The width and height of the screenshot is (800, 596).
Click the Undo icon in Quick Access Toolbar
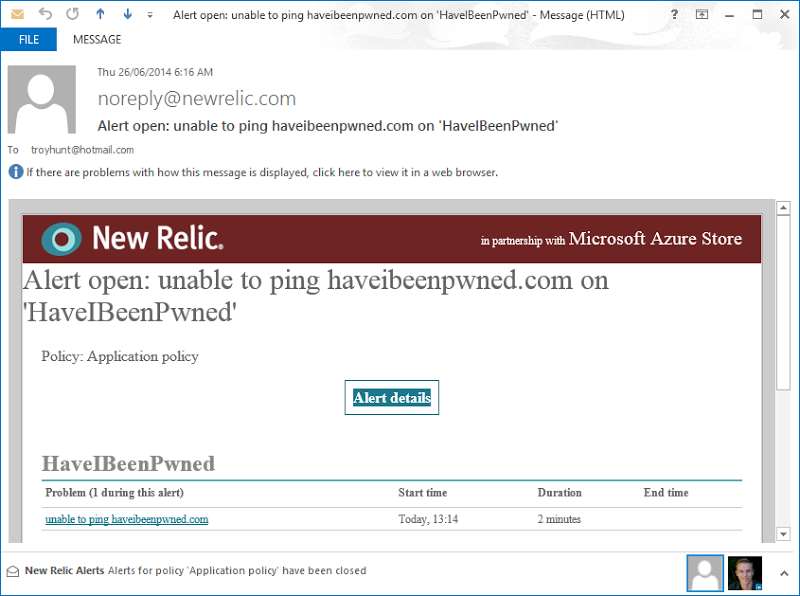pos(44,14)
